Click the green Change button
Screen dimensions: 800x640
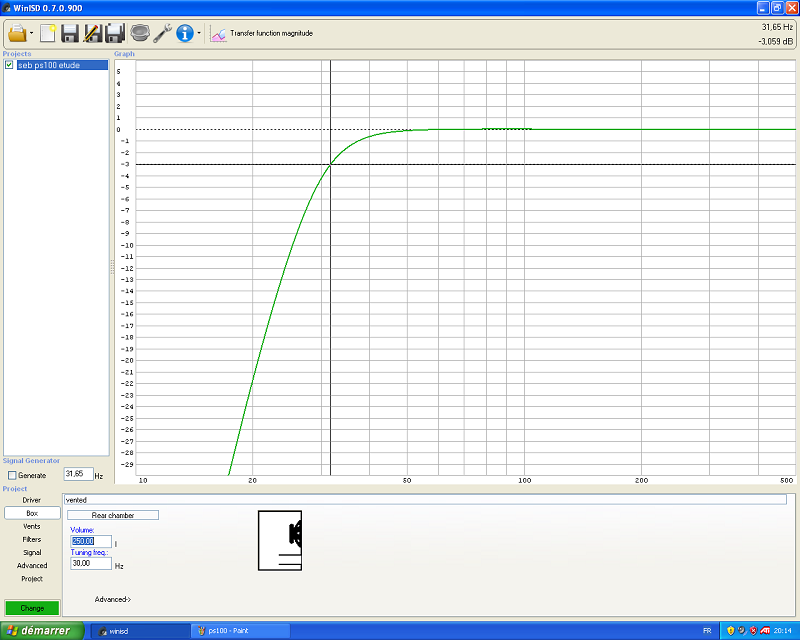tap(32, 608)
